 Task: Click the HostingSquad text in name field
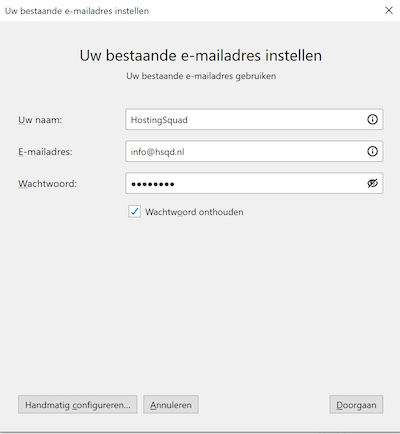tap(159, 120)
